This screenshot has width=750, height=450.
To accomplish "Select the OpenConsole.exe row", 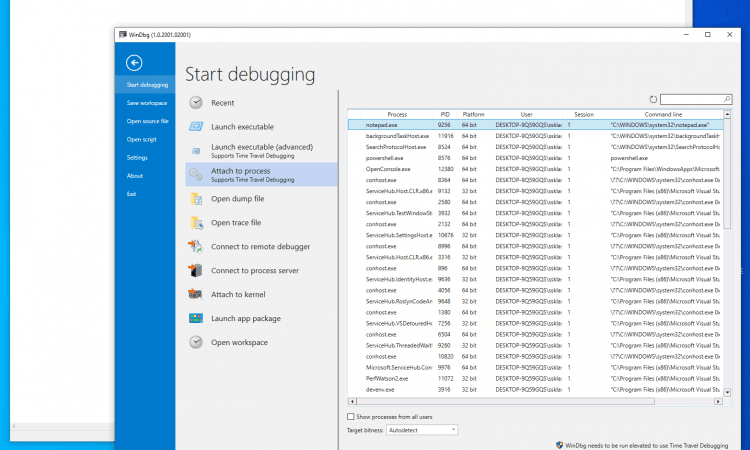I will 535,169.
